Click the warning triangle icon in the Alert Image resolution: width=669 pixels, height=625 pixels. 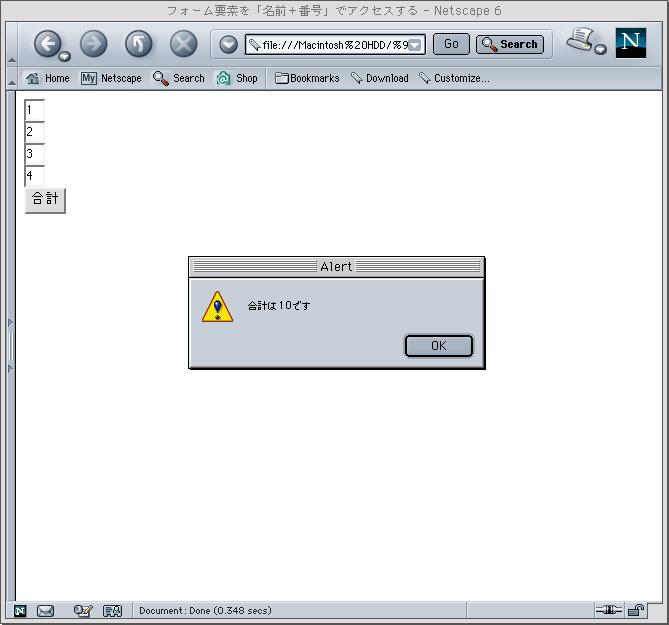(x=218, y=306)
